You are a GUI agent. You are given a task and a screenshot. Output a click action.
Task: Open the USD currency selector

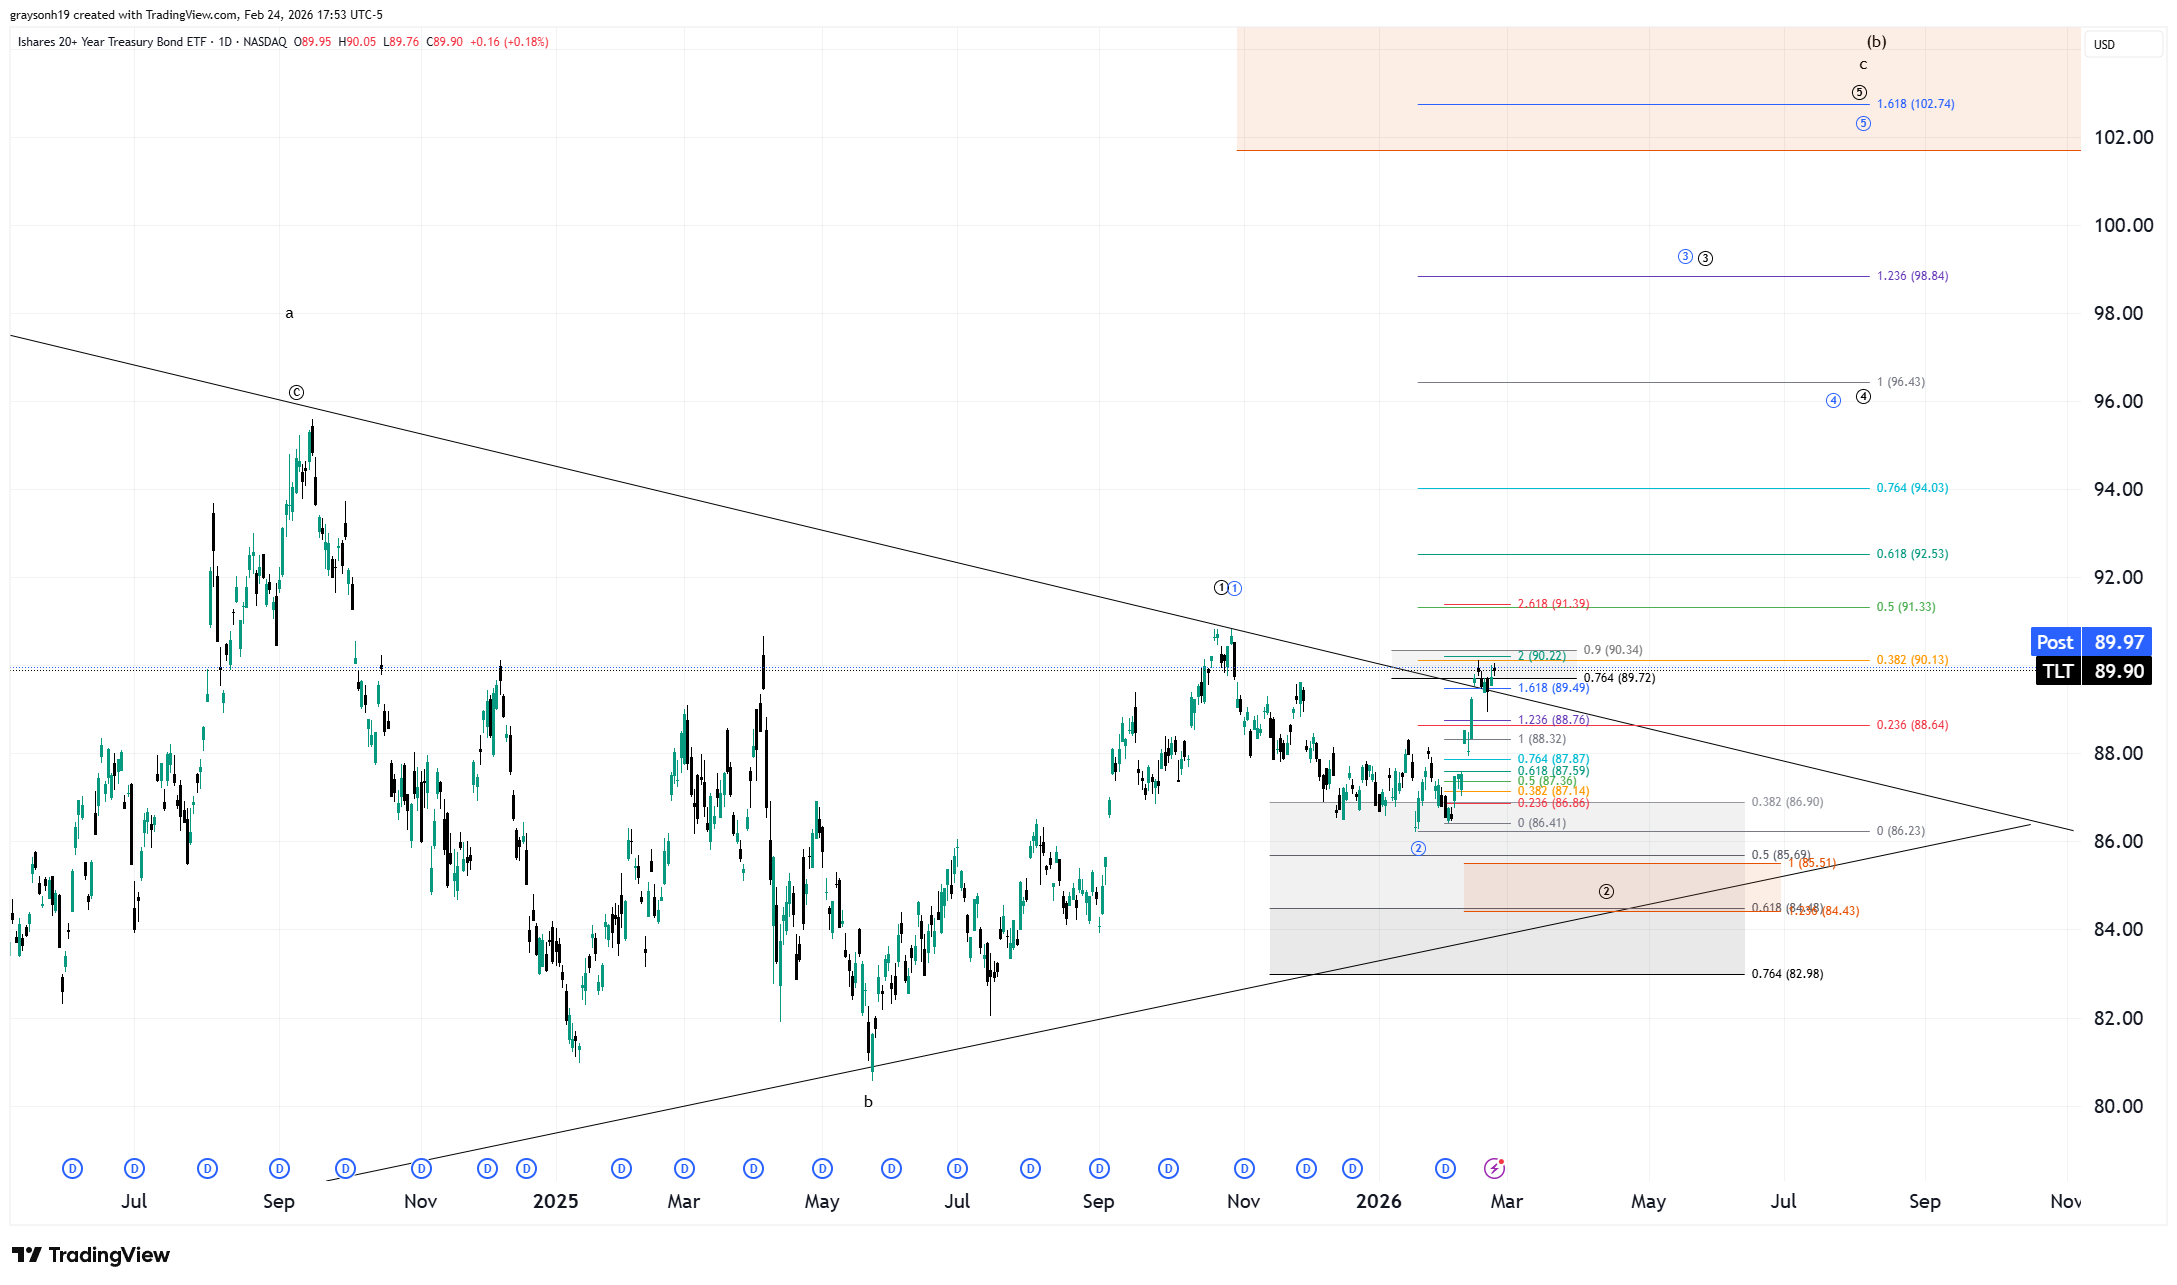click(x=2122, y=44)
